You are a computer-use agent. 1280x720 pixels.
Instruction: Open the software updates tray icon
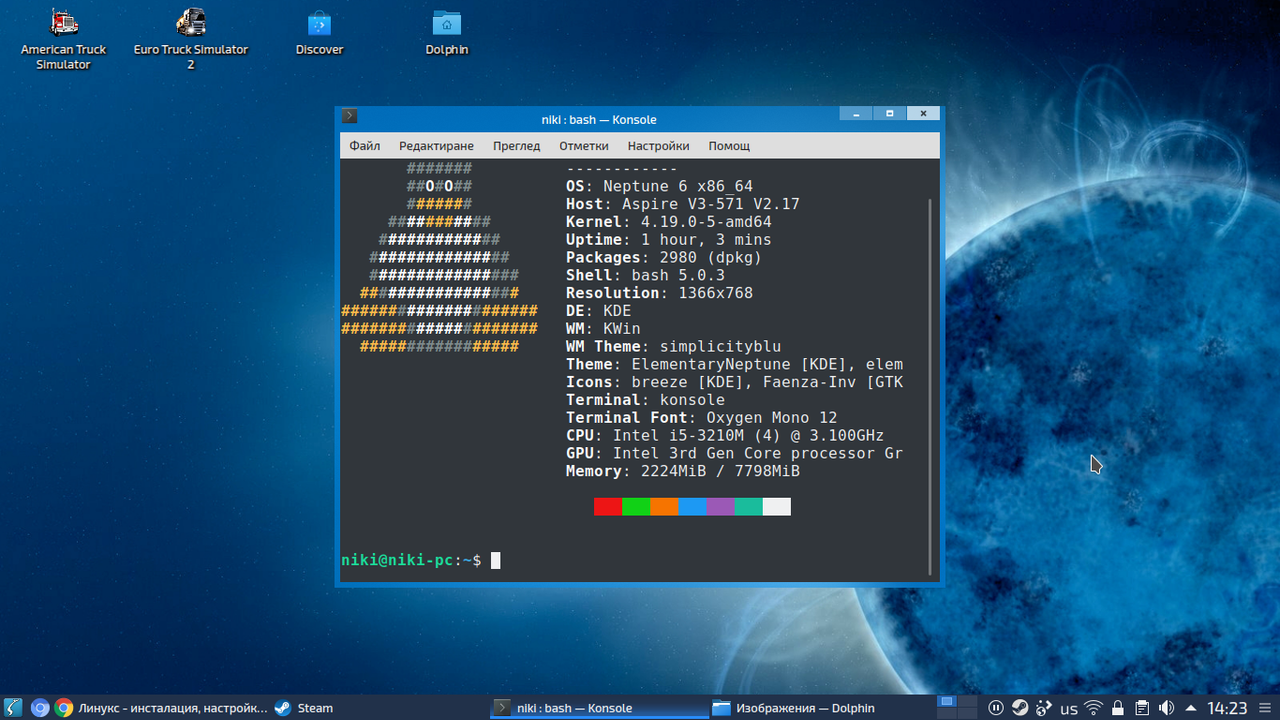(1044, 708)
